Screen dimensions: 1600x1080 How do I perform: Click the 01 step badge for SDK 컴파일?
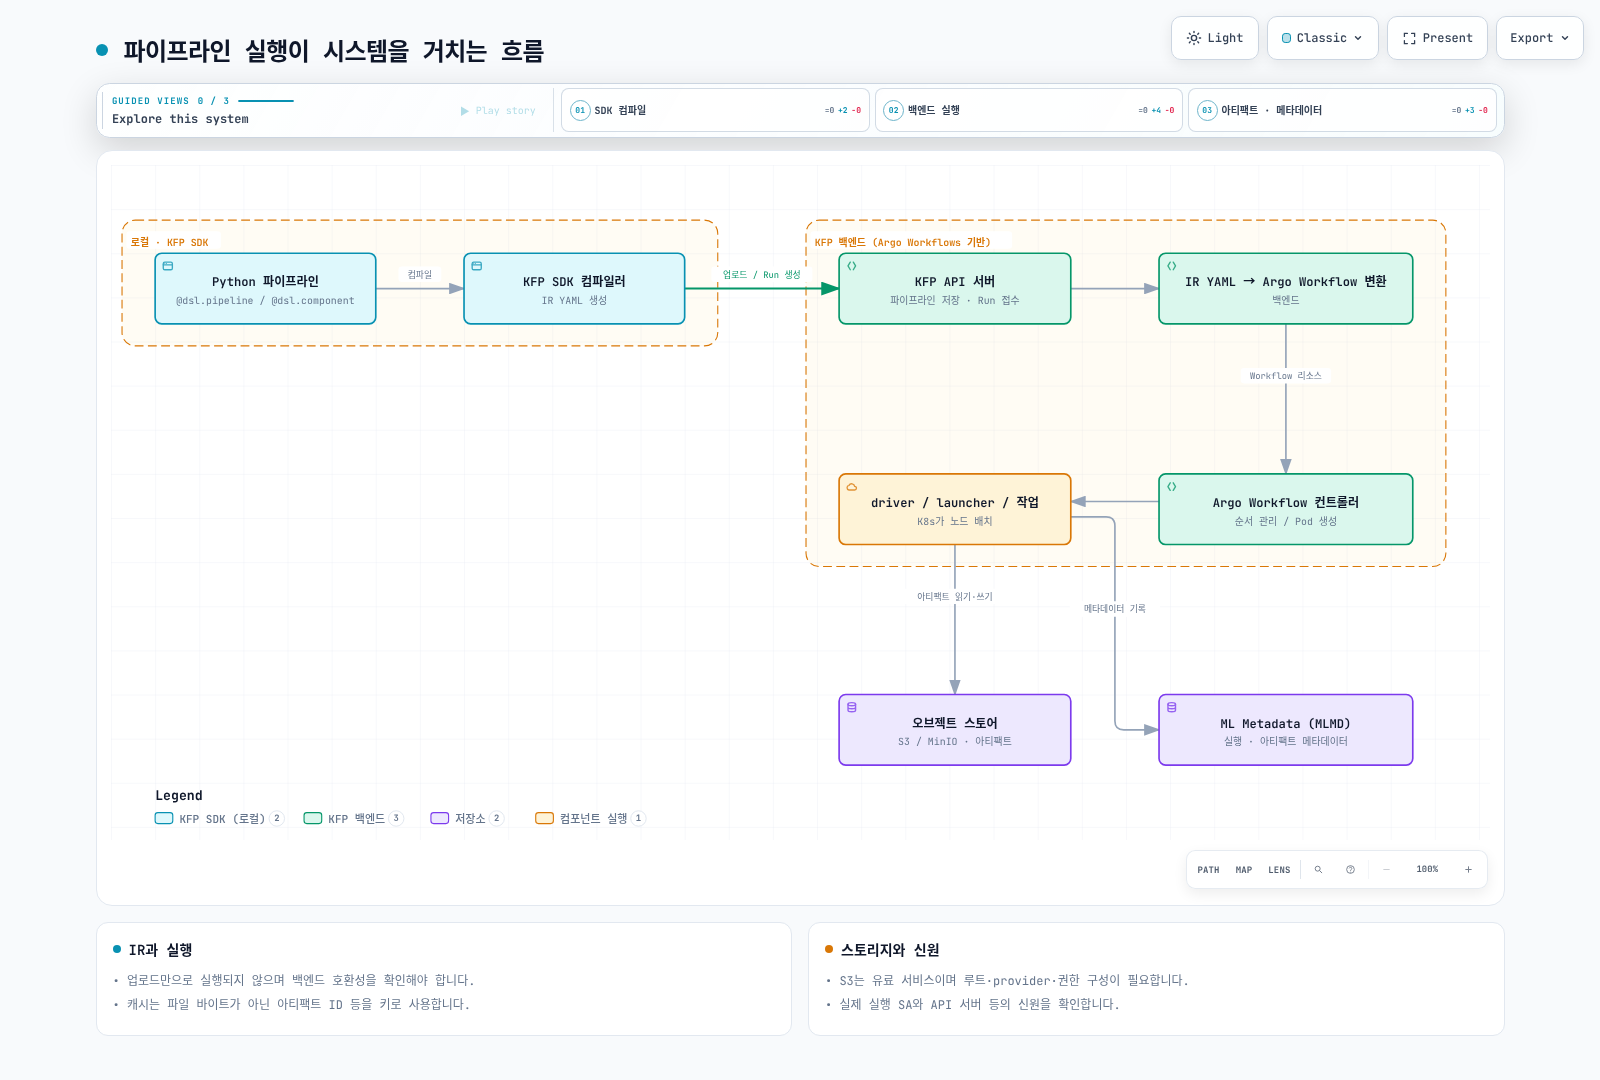click(580, 110)
